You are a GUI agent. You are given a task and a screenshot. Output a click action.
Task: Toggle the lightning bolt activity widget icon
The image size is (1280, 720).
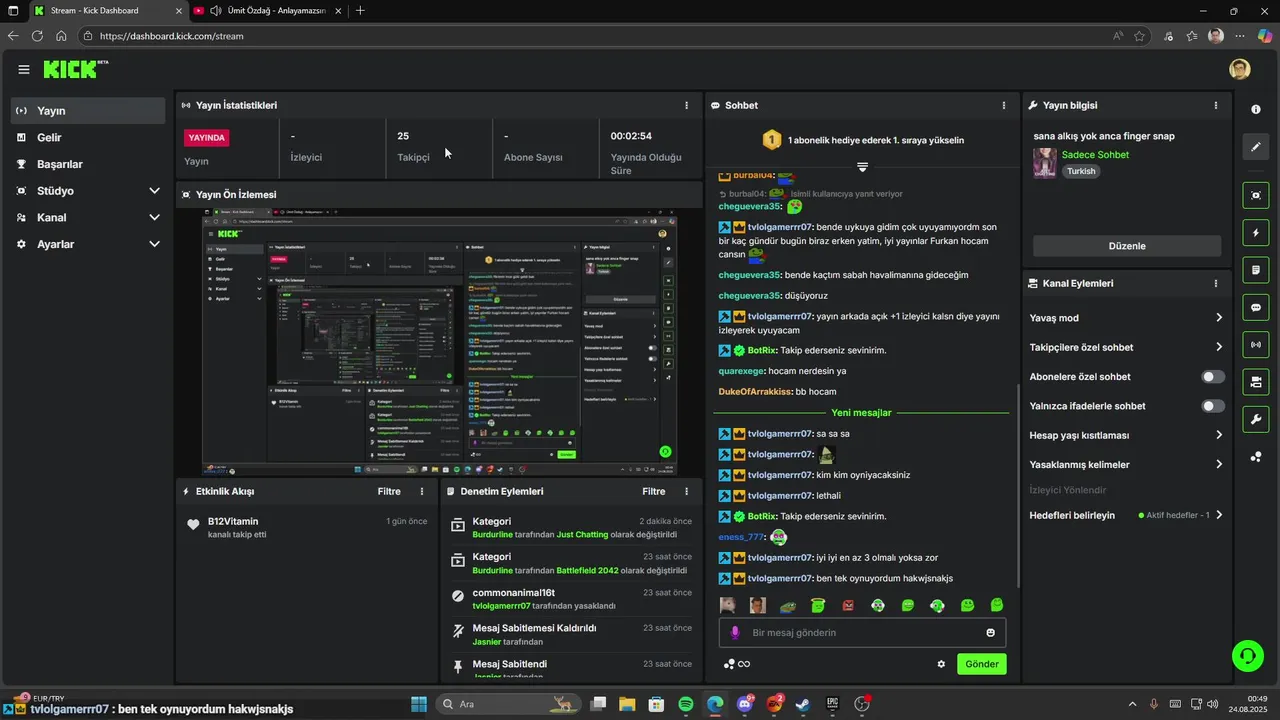point(1256,233)
